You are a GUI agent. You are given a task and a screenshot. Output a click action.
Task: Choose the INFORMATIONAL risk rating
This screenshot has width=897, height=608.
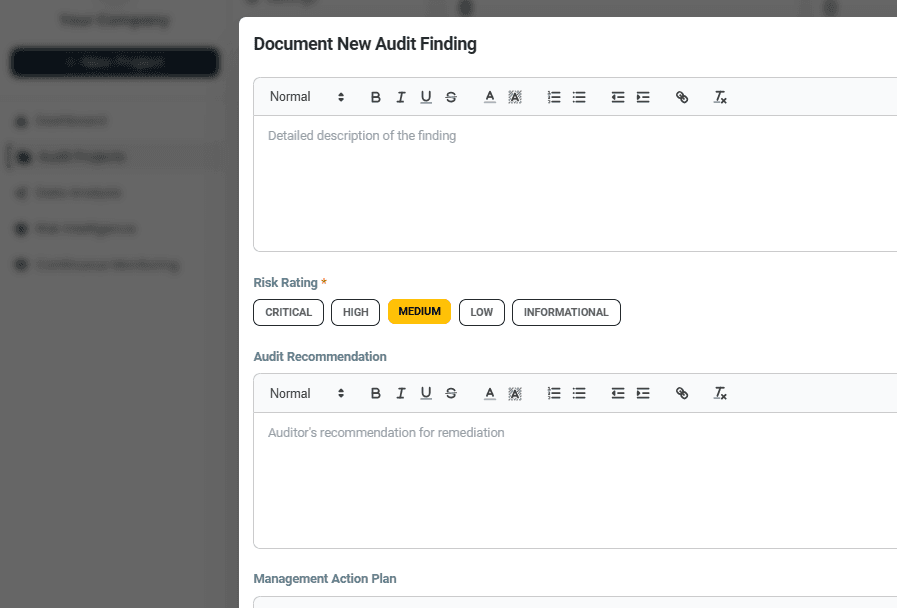[566, 312]
